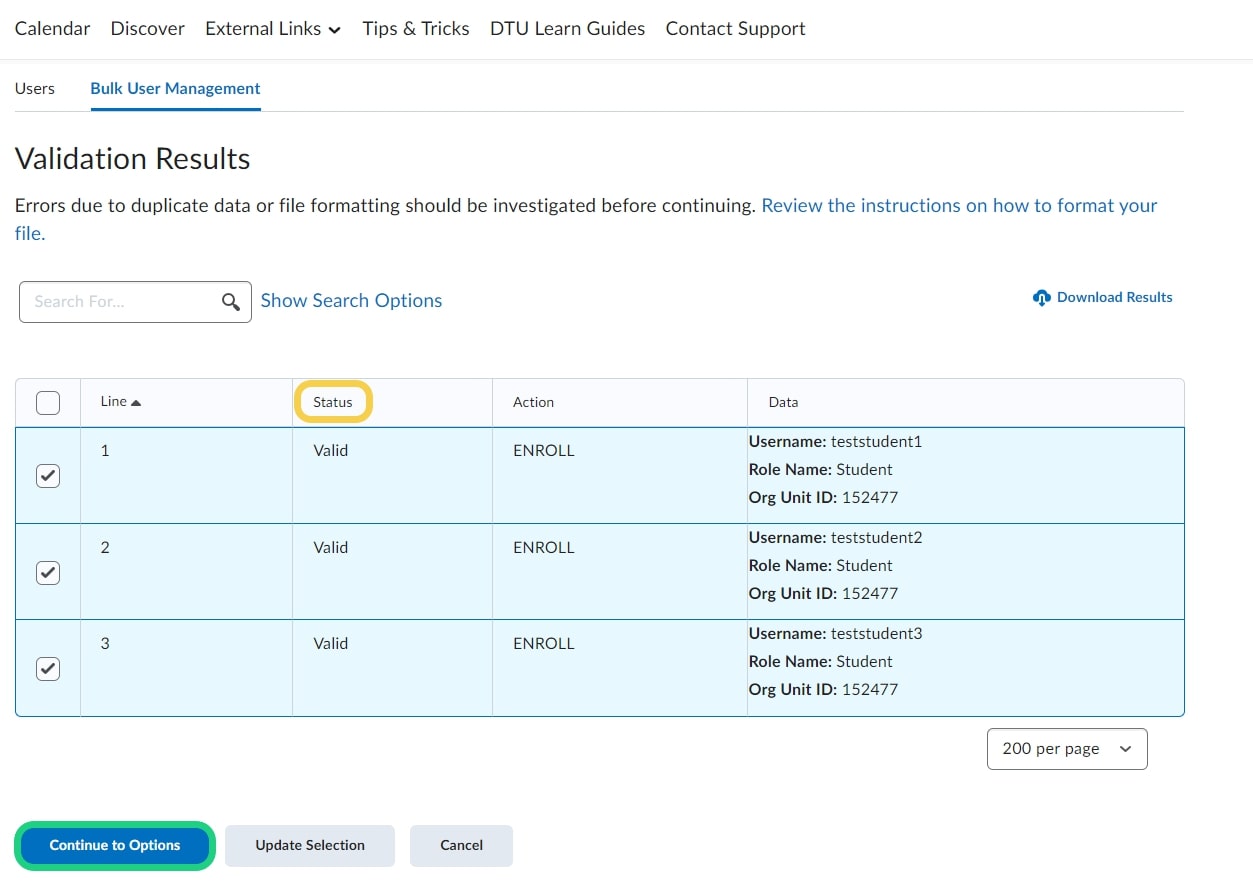Open DTU Learn Guides
Screen dimensions: 1253x882
(567, 29)
